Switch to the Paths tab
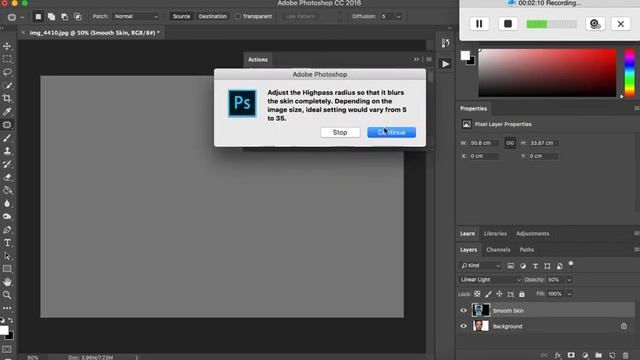Viewport: 640px width, 360px height. pos(527,249)
